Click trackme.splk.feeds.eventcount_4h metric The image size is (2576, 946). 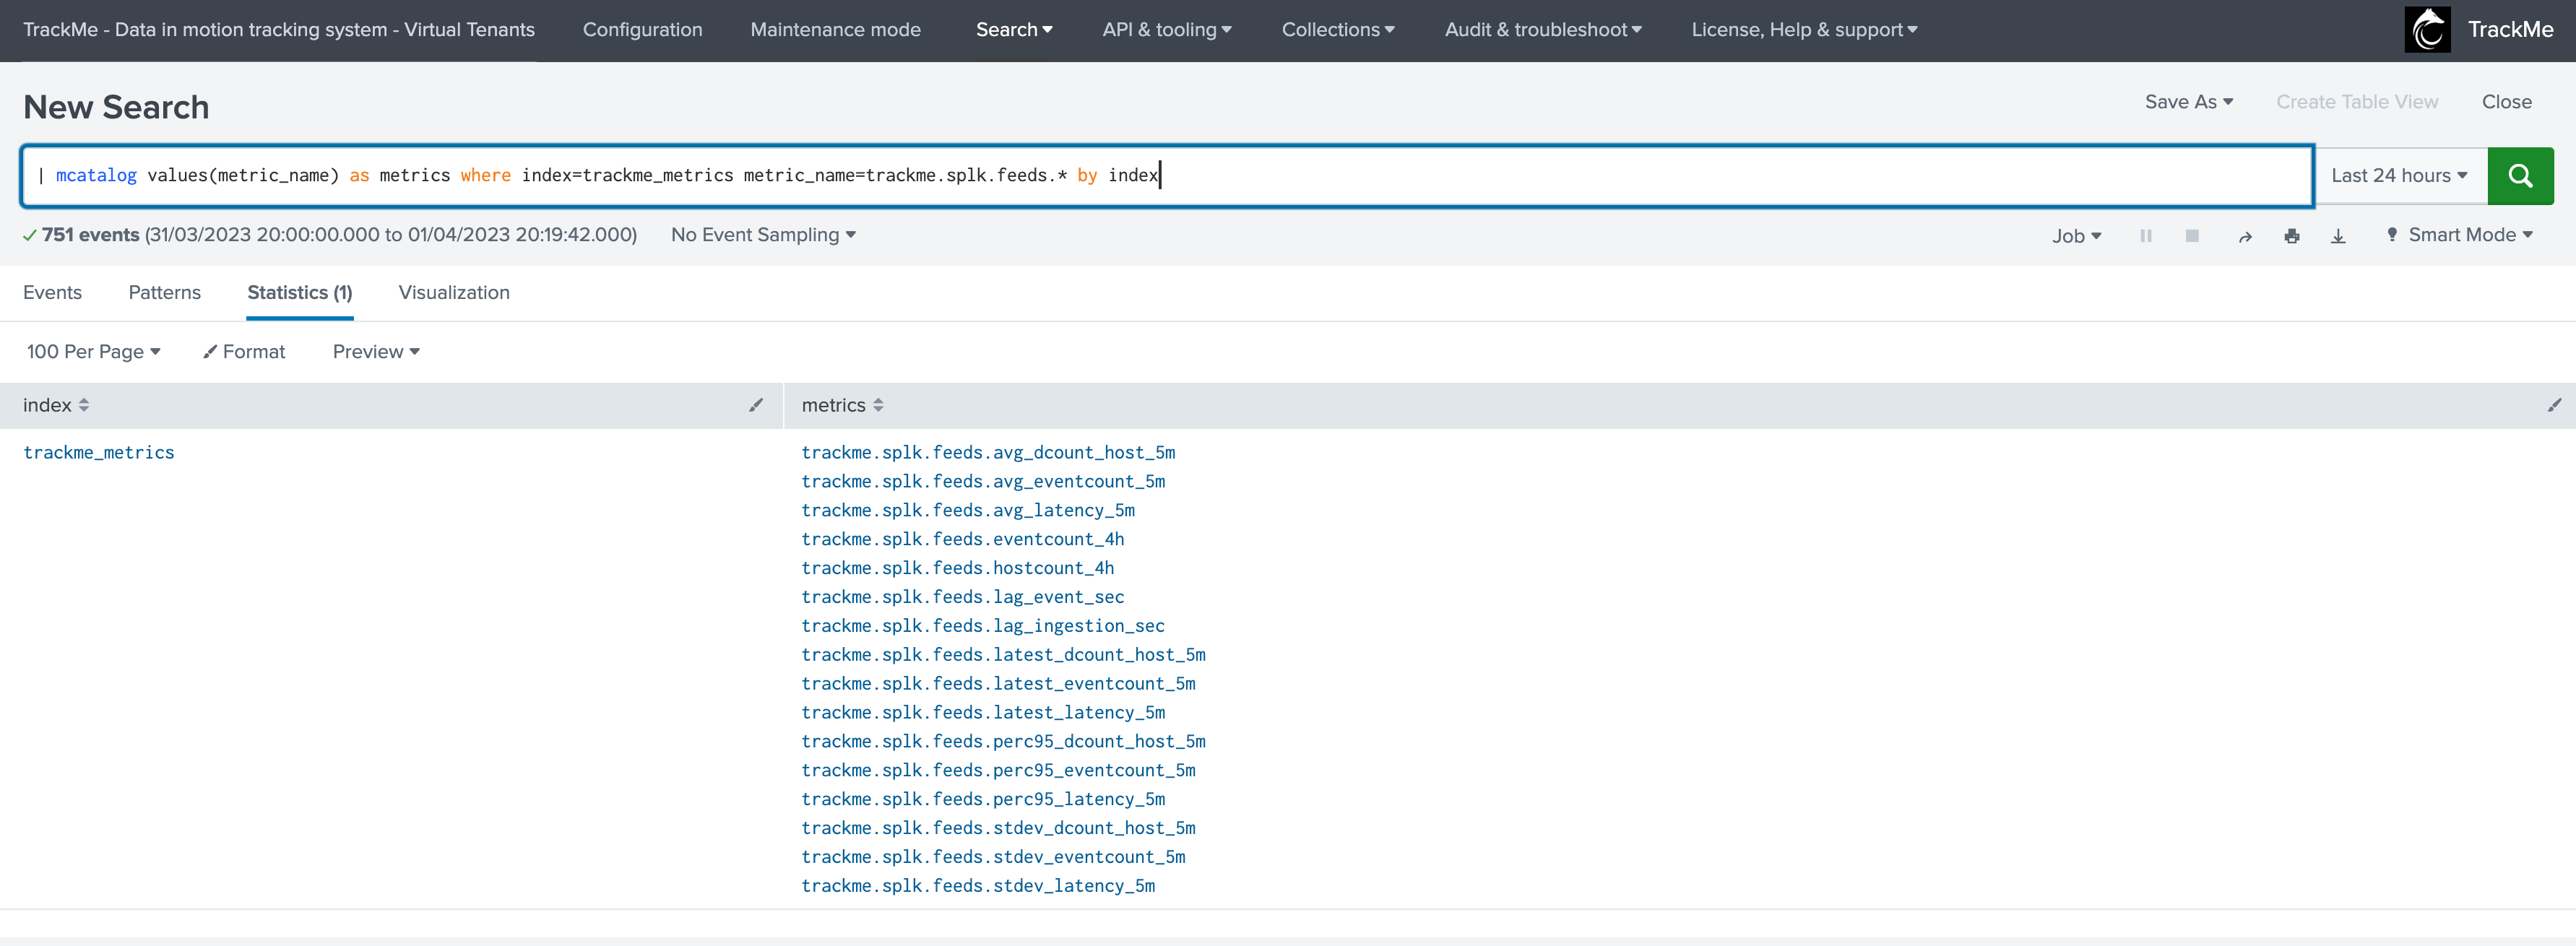(x=963, y=540)
